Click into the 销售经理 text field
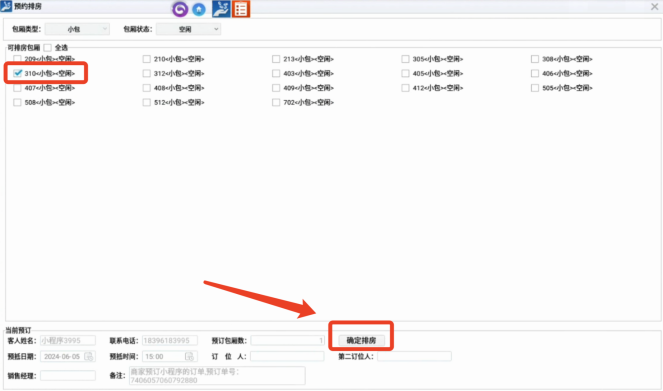Screen dimensions: 663x391 click(x=68, y=375)
